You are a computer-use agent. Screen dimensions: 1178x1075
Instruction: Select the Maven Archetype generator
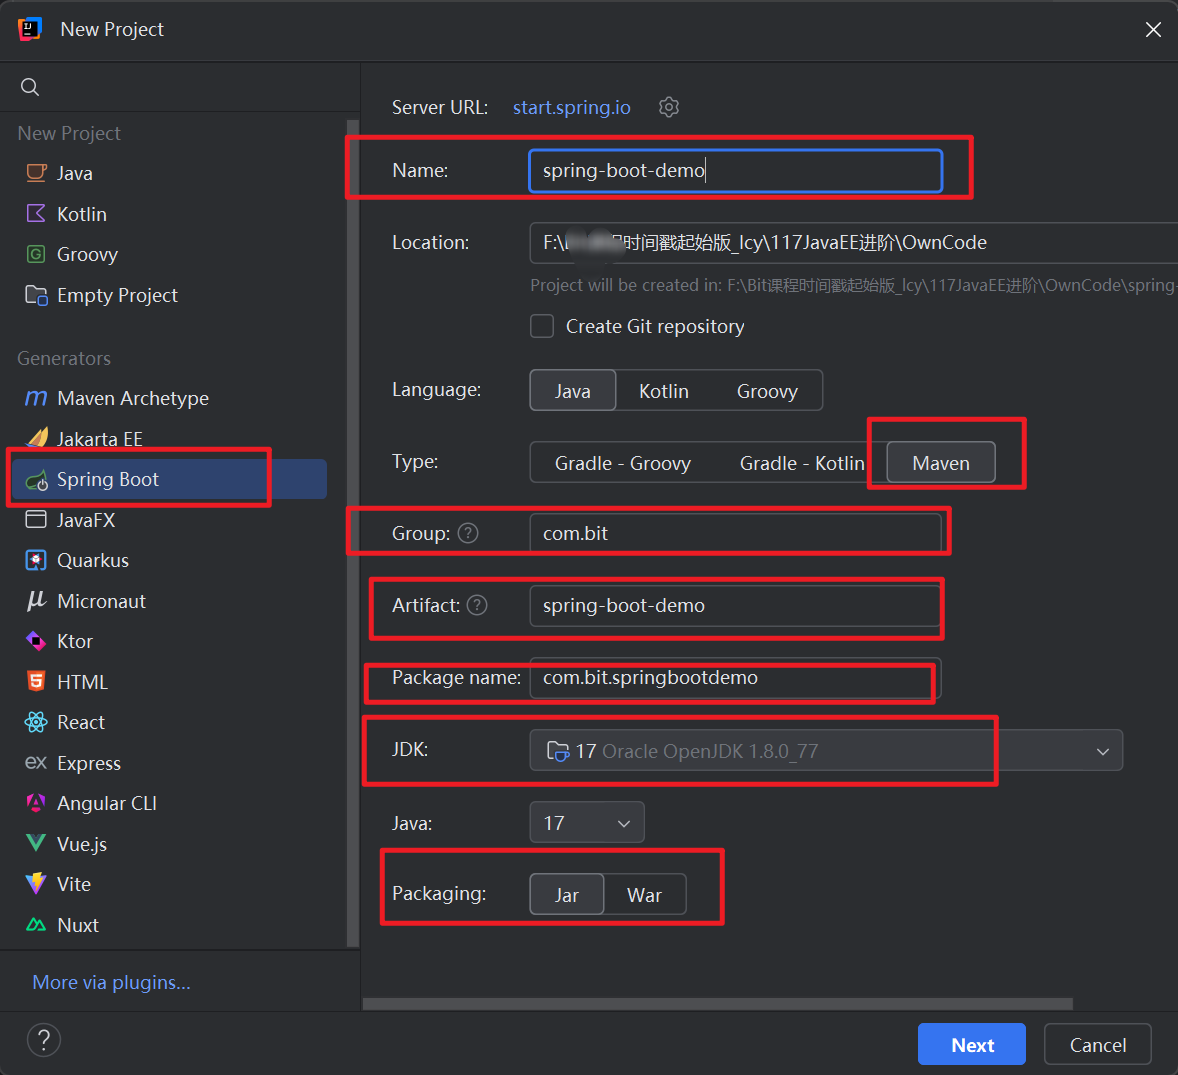tap(169, 398)
